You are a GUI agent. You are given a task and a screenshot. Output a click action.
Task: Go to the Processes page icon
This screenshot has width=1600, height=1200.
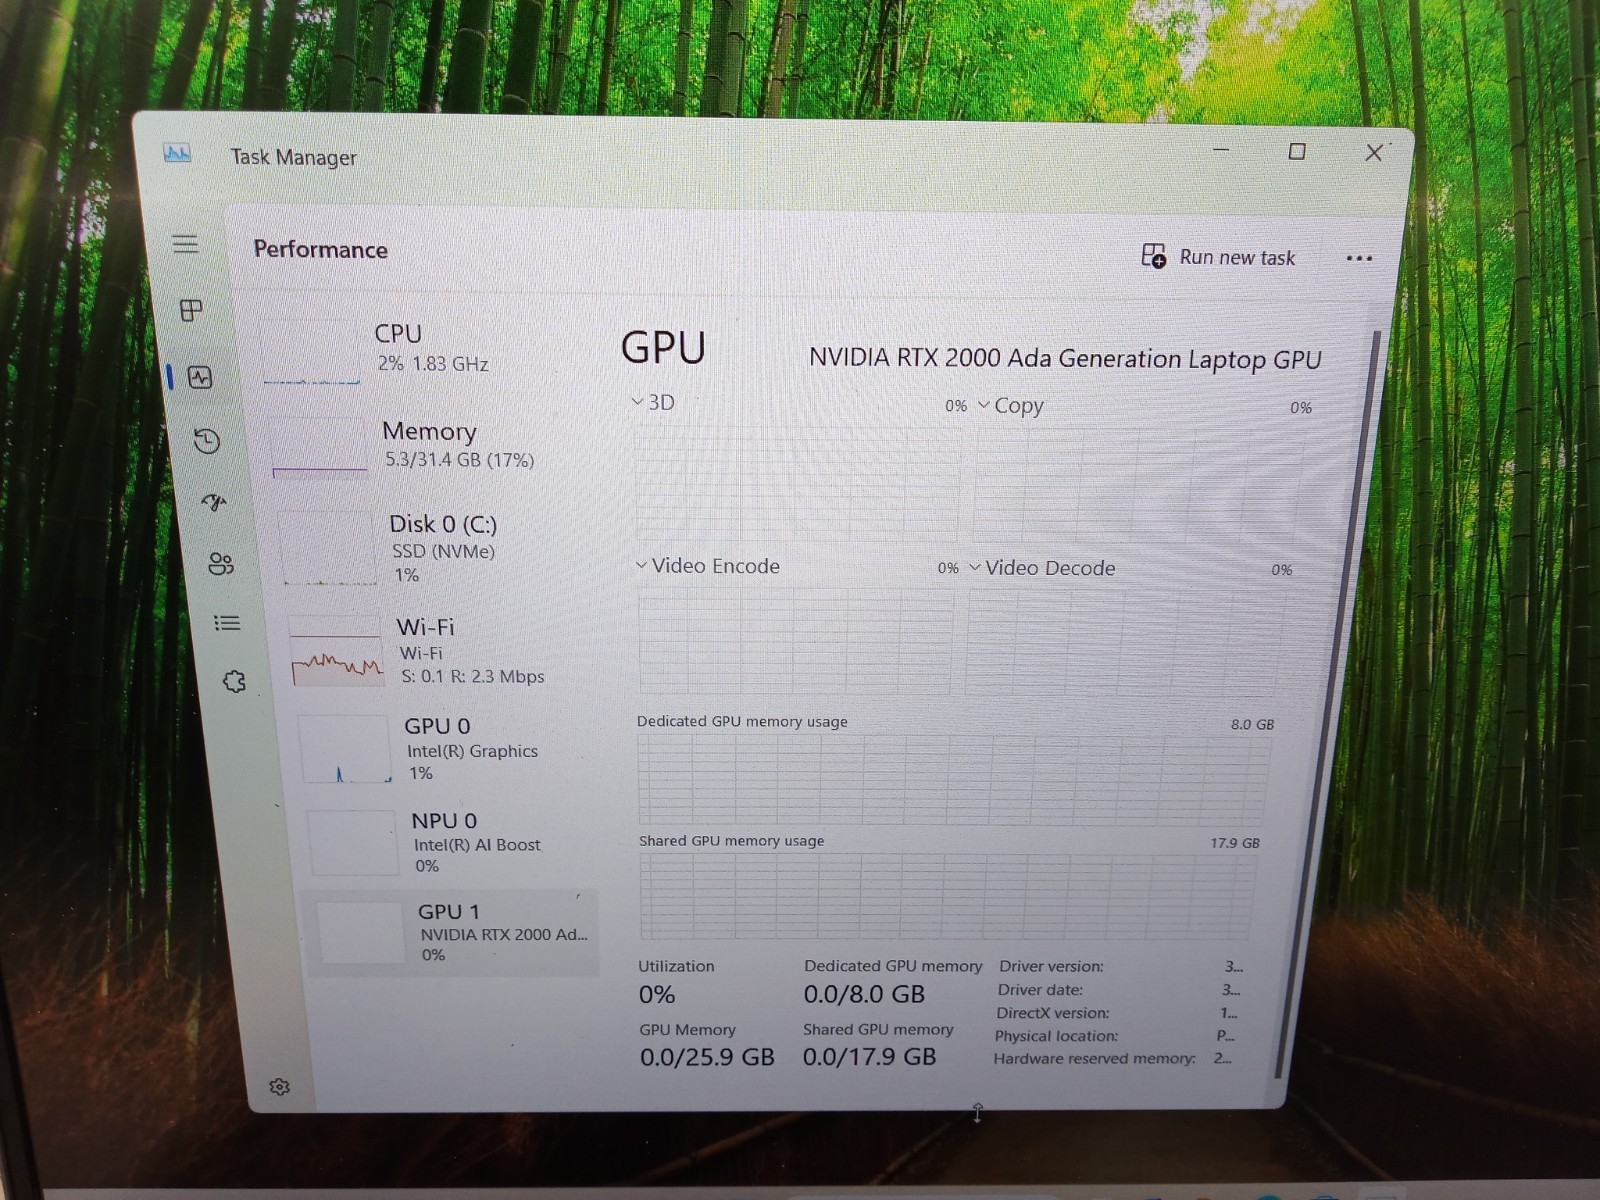191,310
